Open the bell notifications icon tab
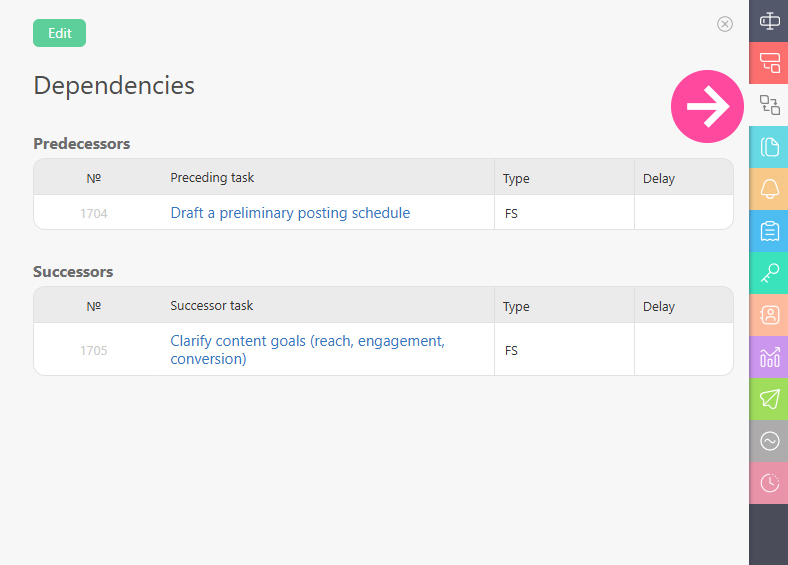The height and width of the screenshot is (565, 788). pos(769,189)
